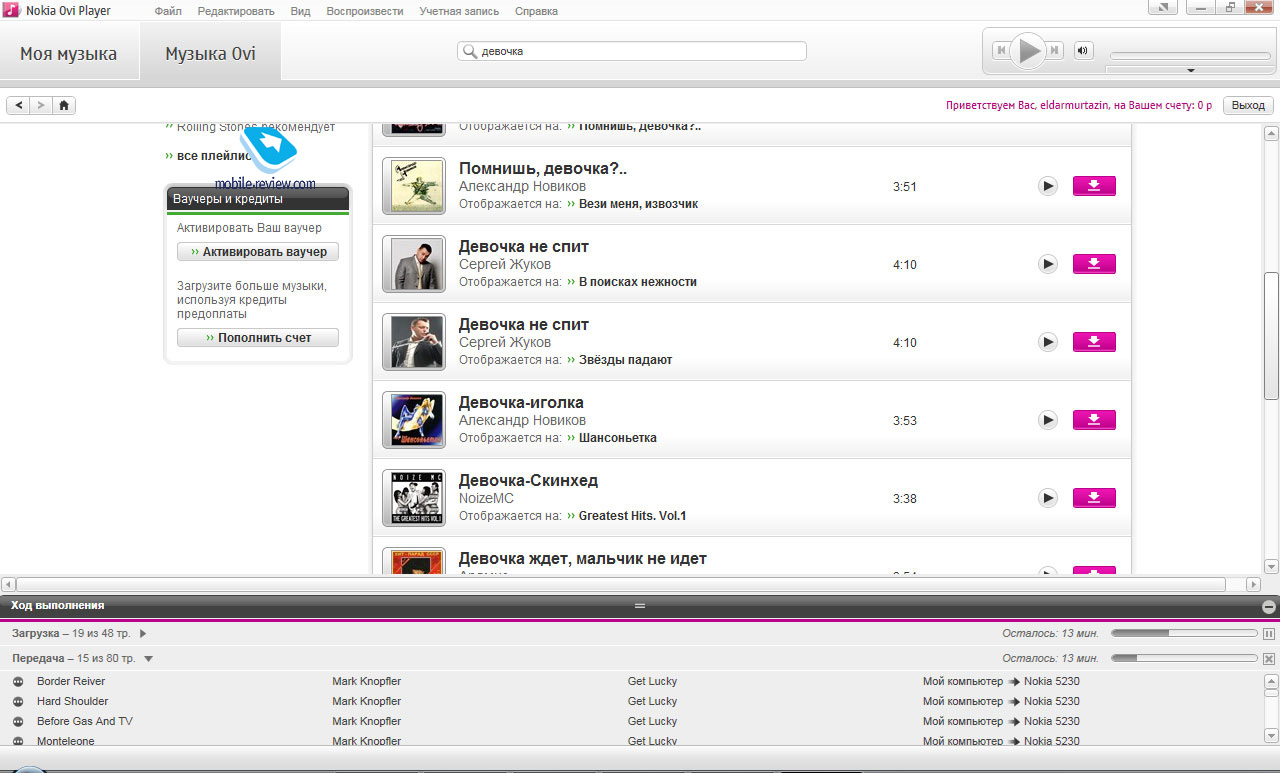Pause the Загрузка download progress

(x=1269, y=634)
